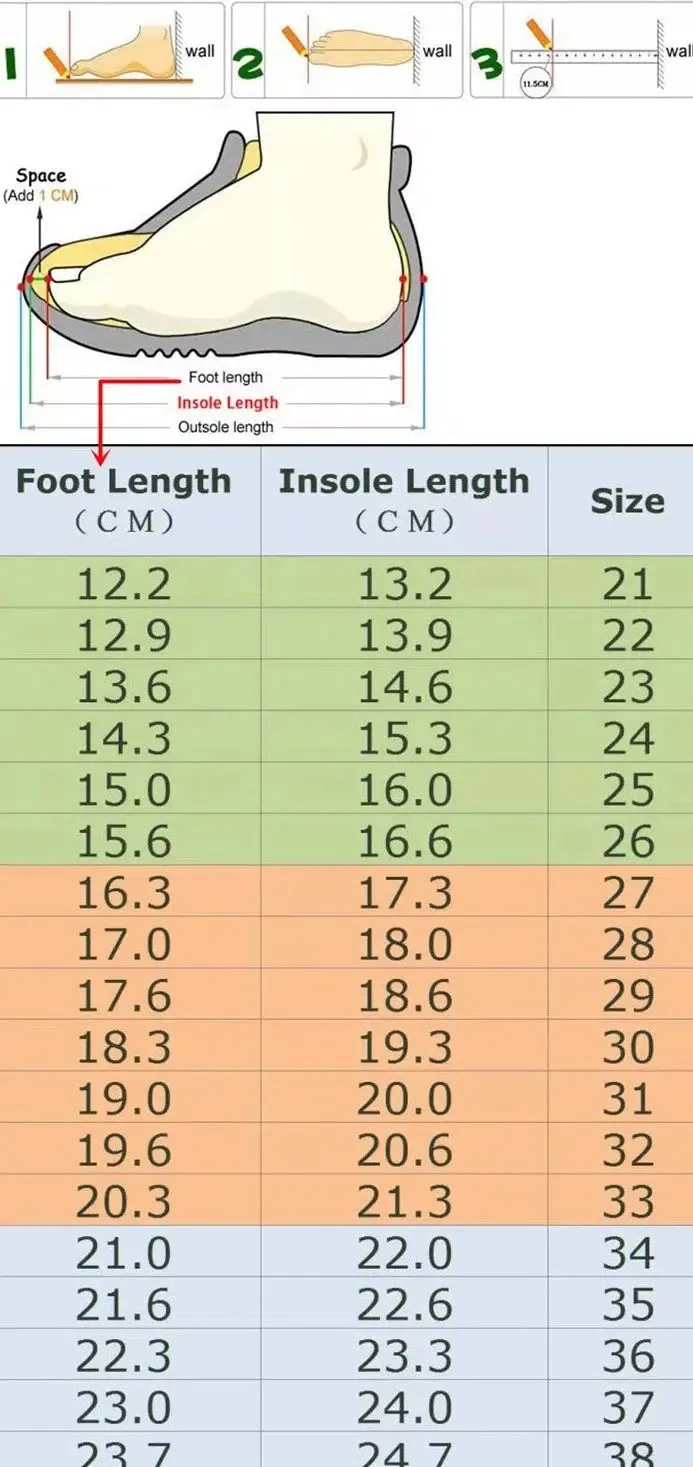Click foot length 19.0 cell
693x1467 pixels.
(x=124, y=1099)
